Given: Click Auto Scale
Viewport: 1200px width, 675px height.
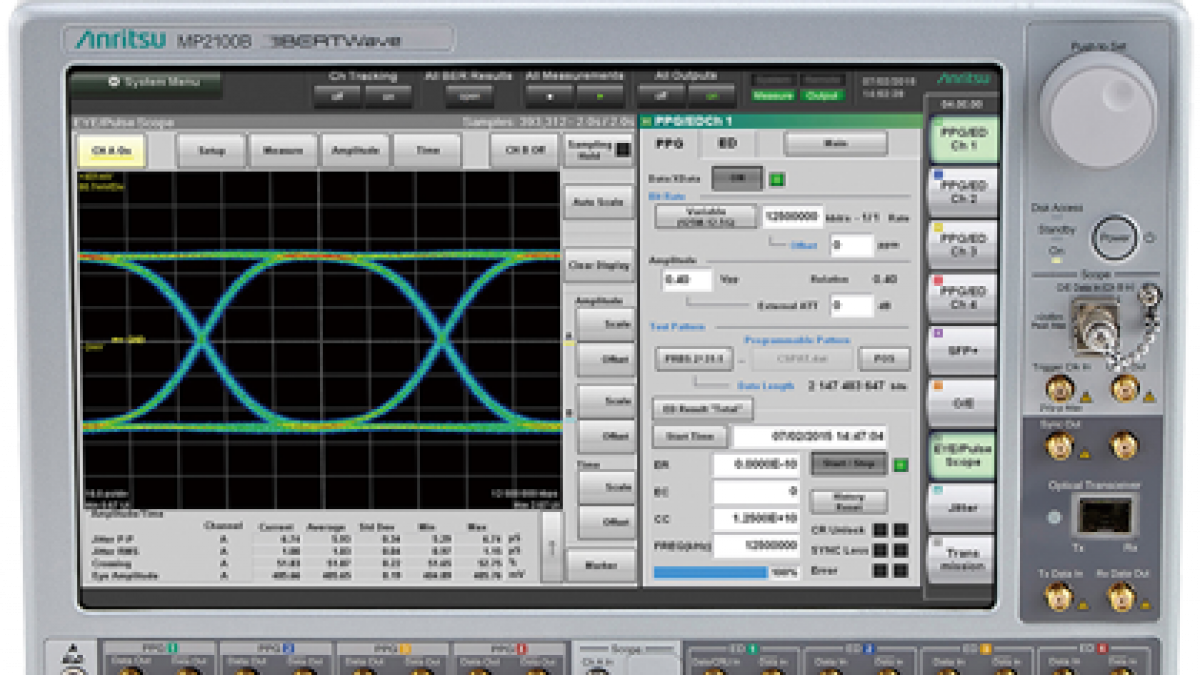Looking at the screenshot, I should 598,202.
